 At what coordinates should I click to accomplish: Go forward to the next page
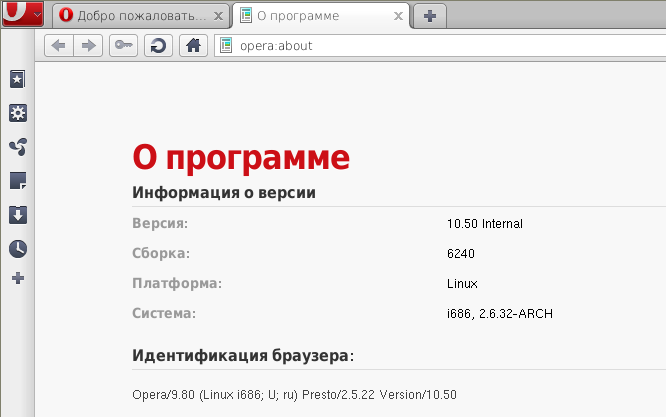[89, 45]
